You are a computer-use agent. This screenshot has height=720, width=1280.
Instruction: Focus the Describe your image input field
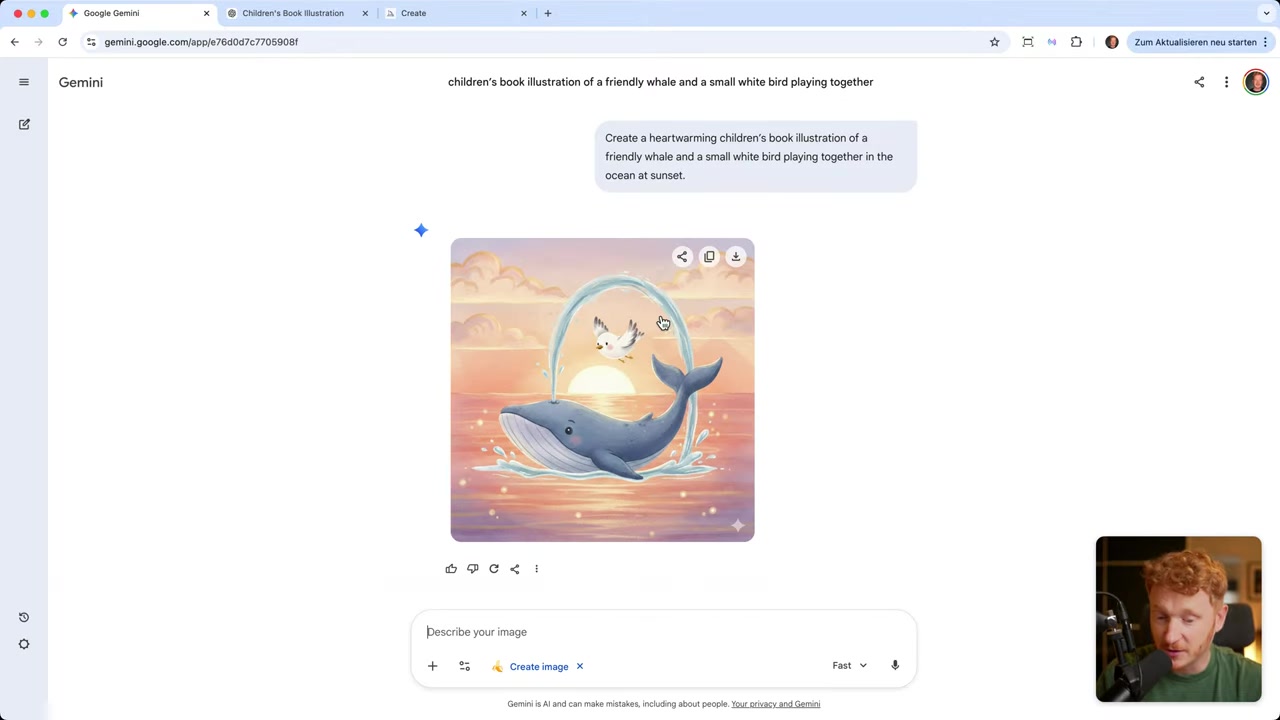point(663,632)
